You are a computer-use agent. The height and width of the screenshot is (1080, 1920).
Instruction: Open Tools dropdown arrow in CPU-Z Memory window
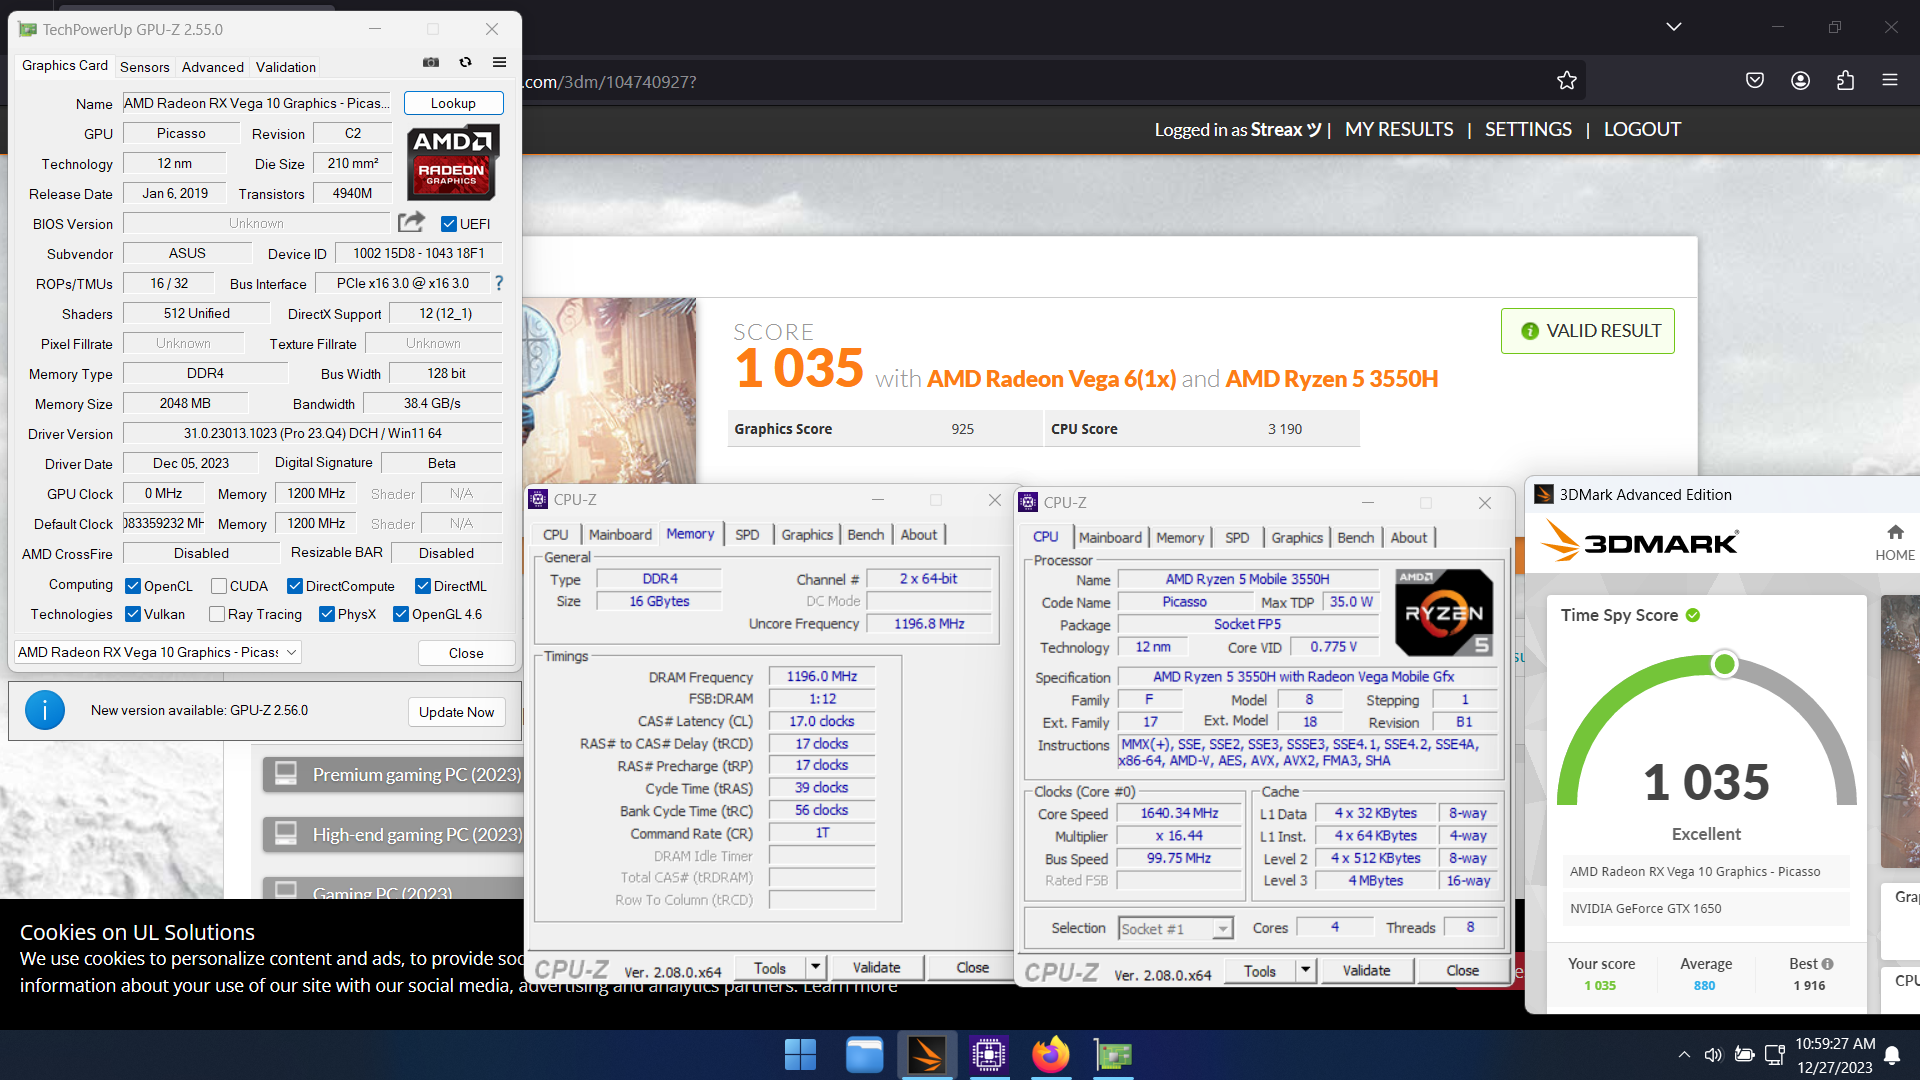815,967
